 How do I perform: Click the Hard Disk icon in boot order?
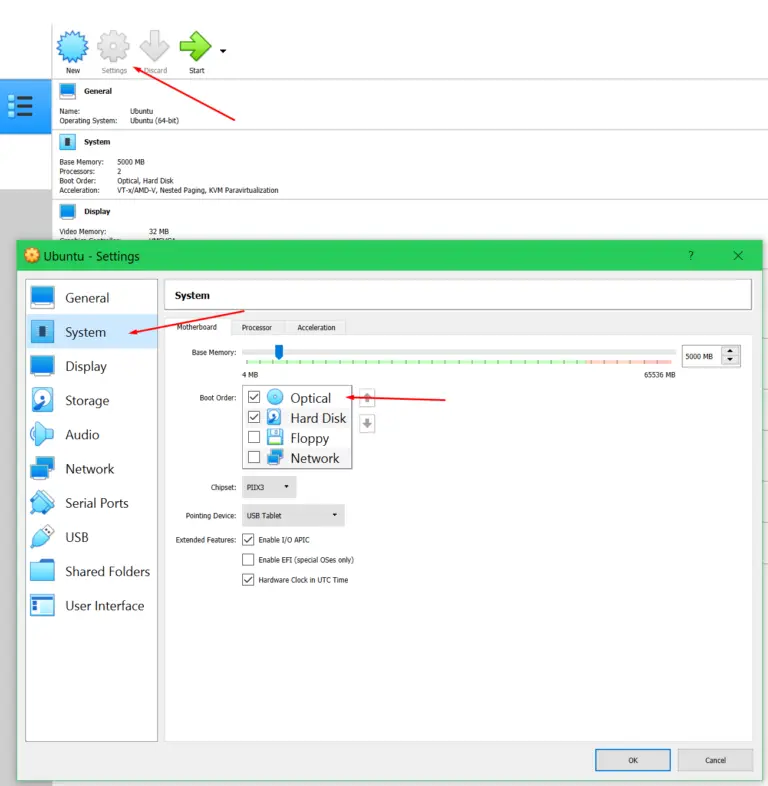(x=275, y=417)
